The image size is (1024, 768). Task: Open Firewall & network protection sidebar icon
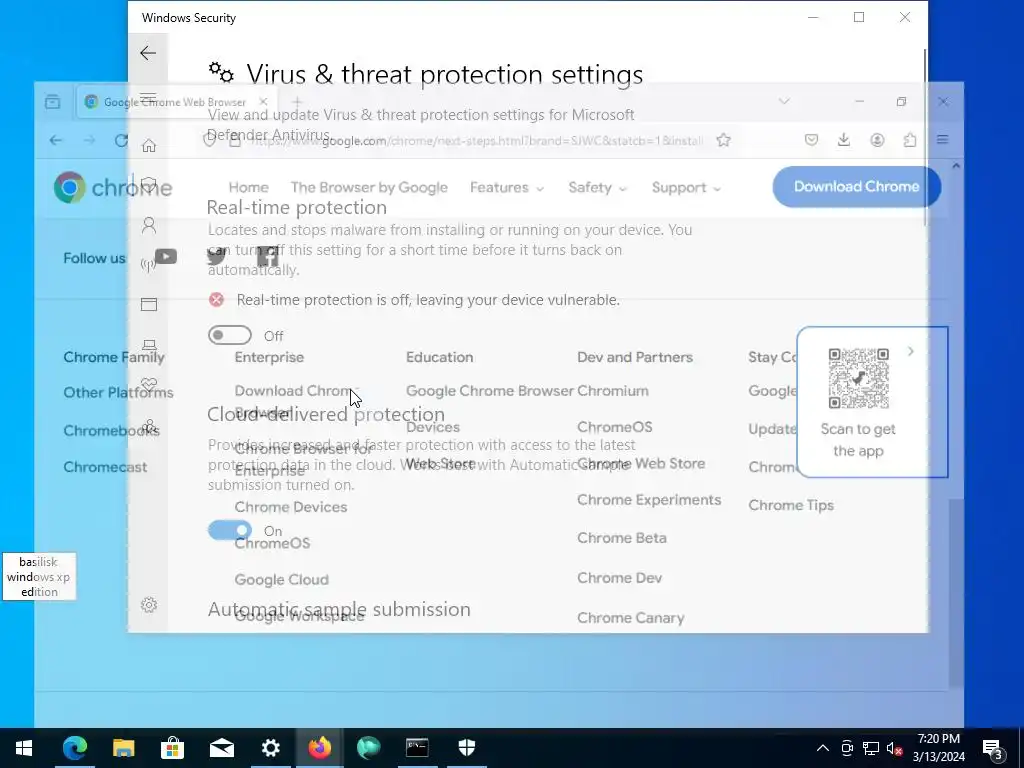tap(148, 264)
